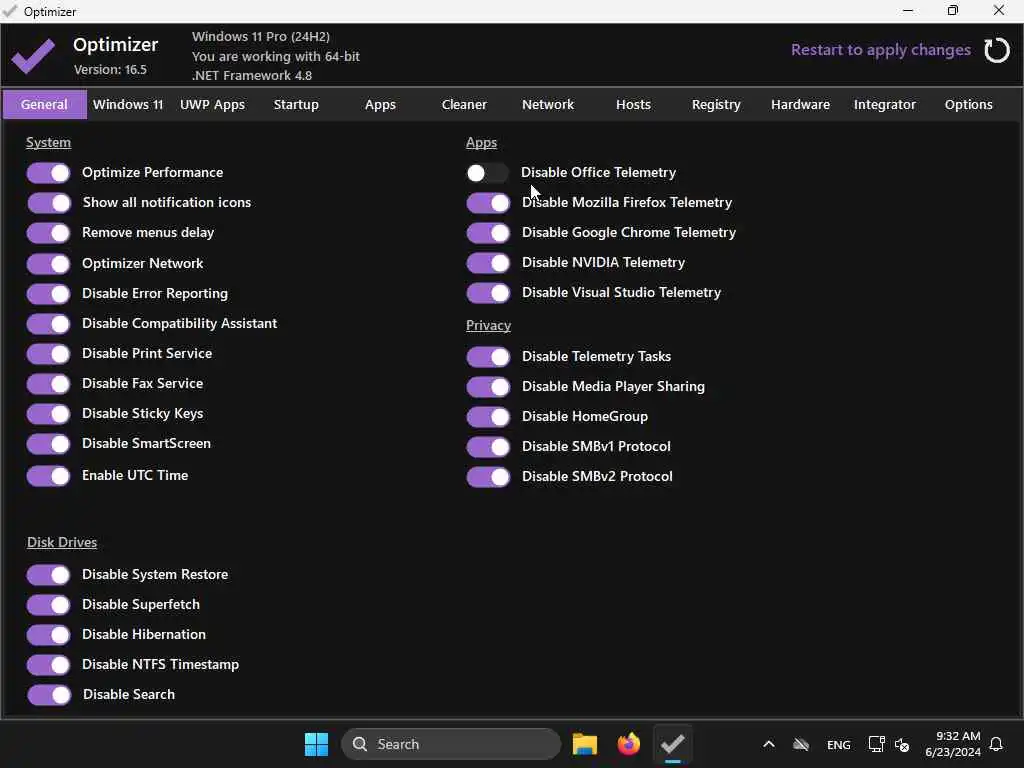Go to the Apps tab

point(380,104)
